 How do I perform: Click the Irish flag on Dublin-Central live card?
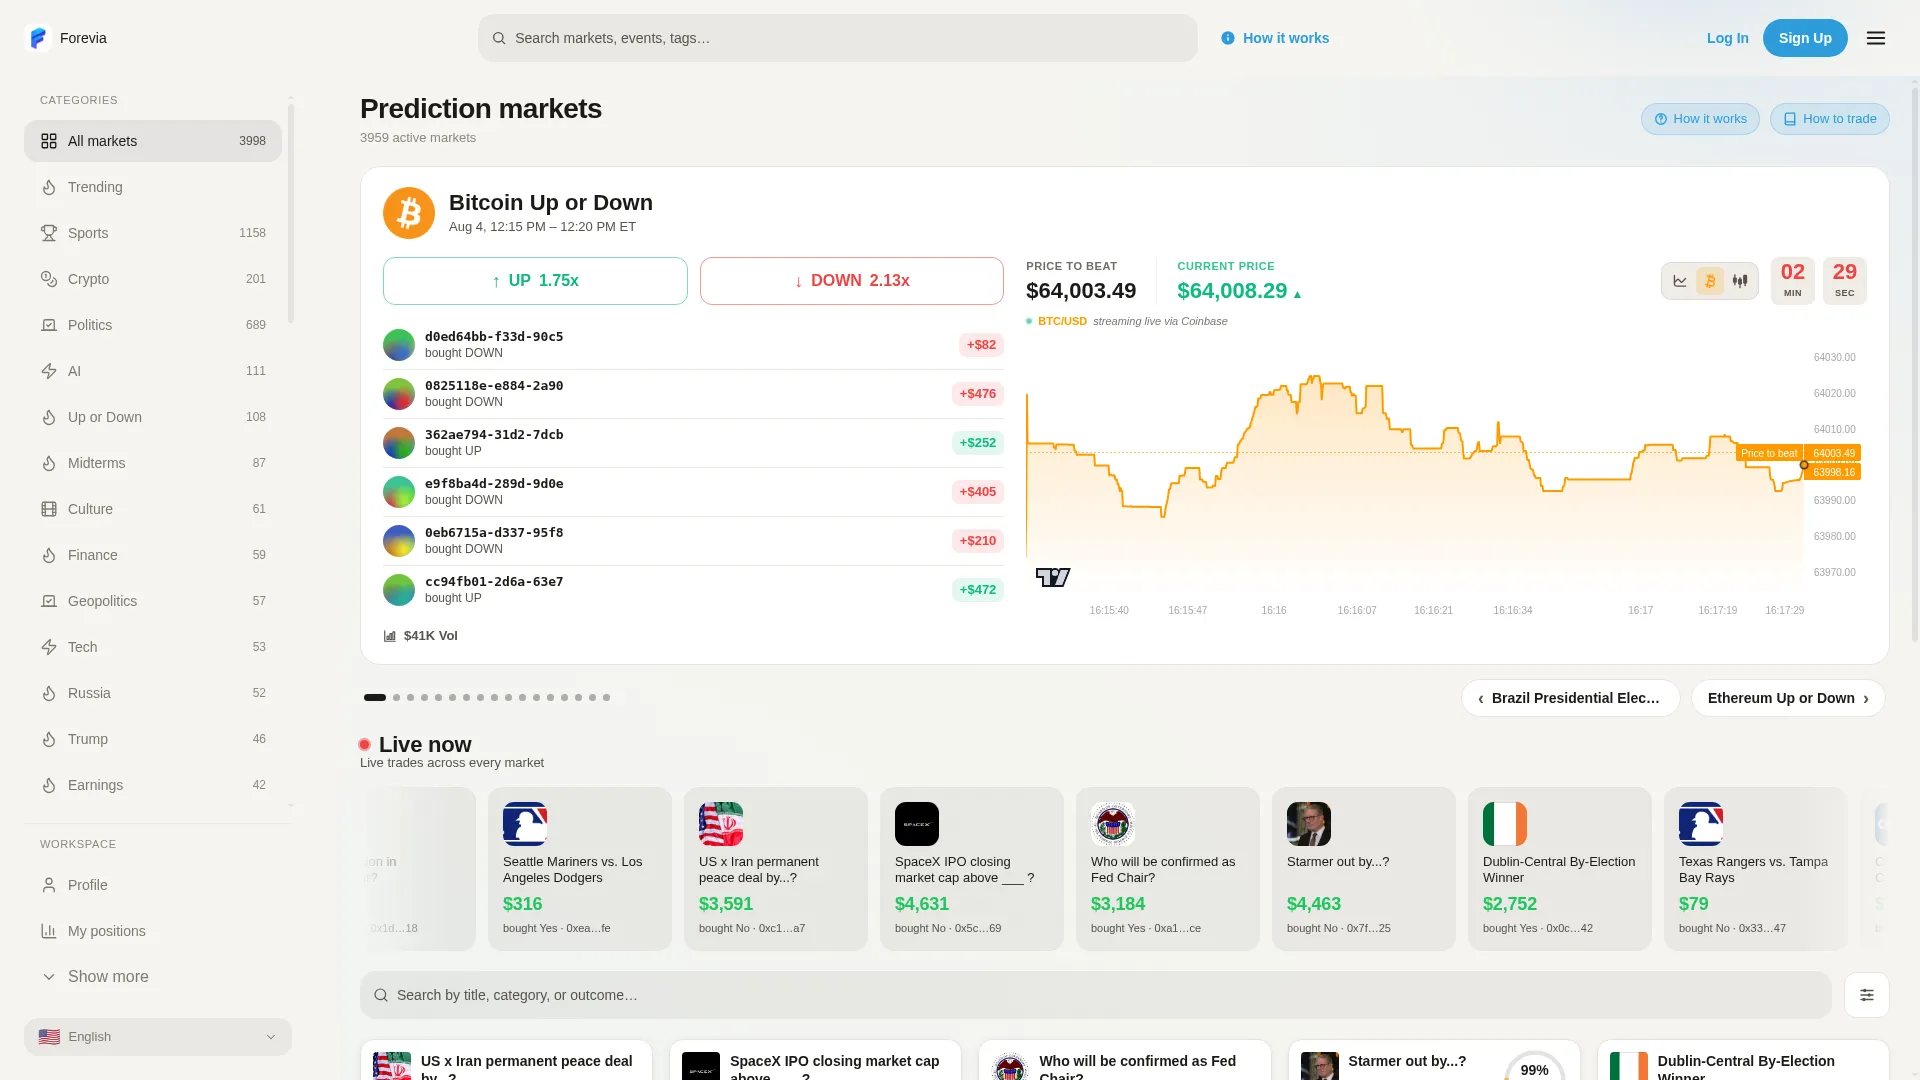(x=1505, y=824)
